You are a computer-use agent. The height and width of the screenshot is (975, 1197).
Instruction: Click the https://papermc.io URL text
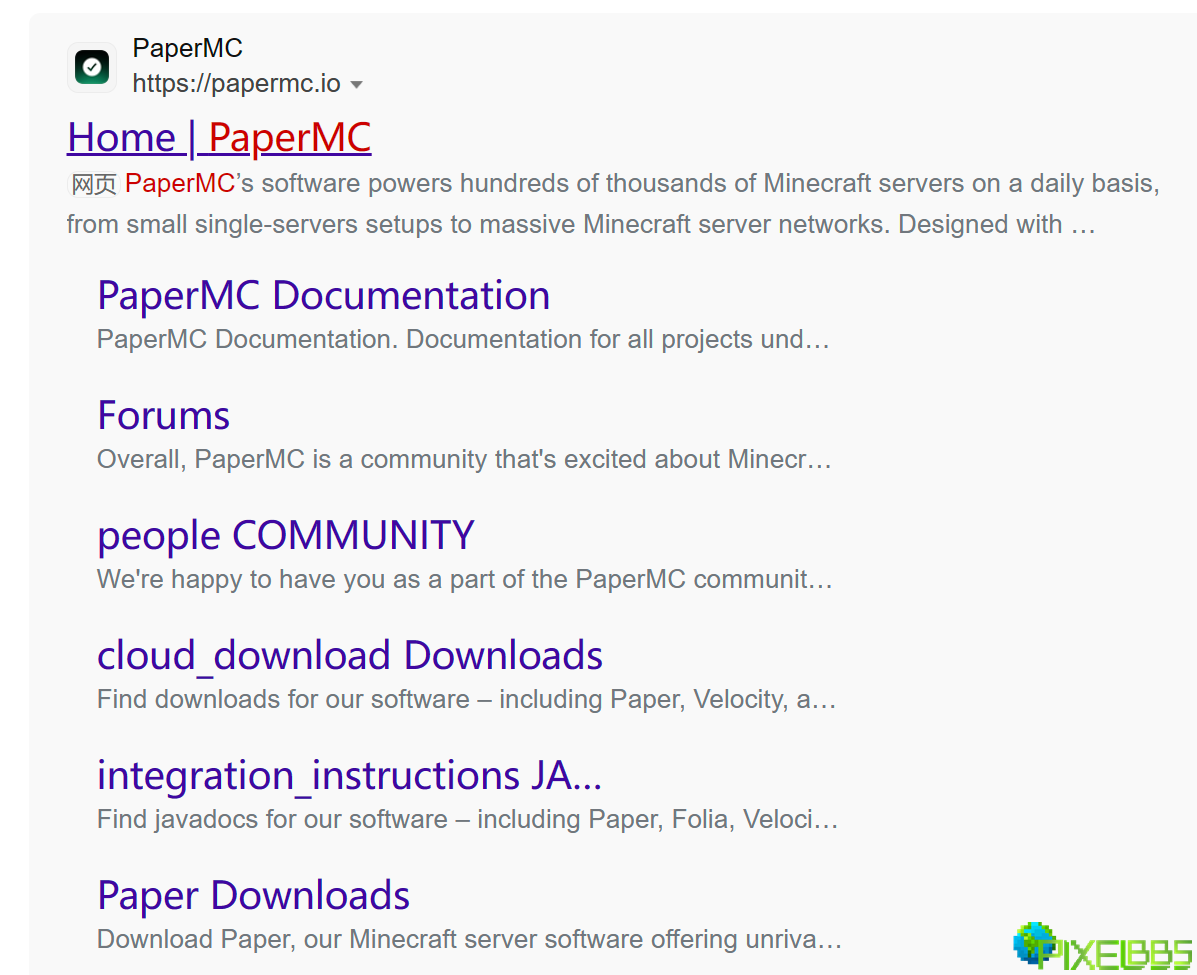point(237,83)
